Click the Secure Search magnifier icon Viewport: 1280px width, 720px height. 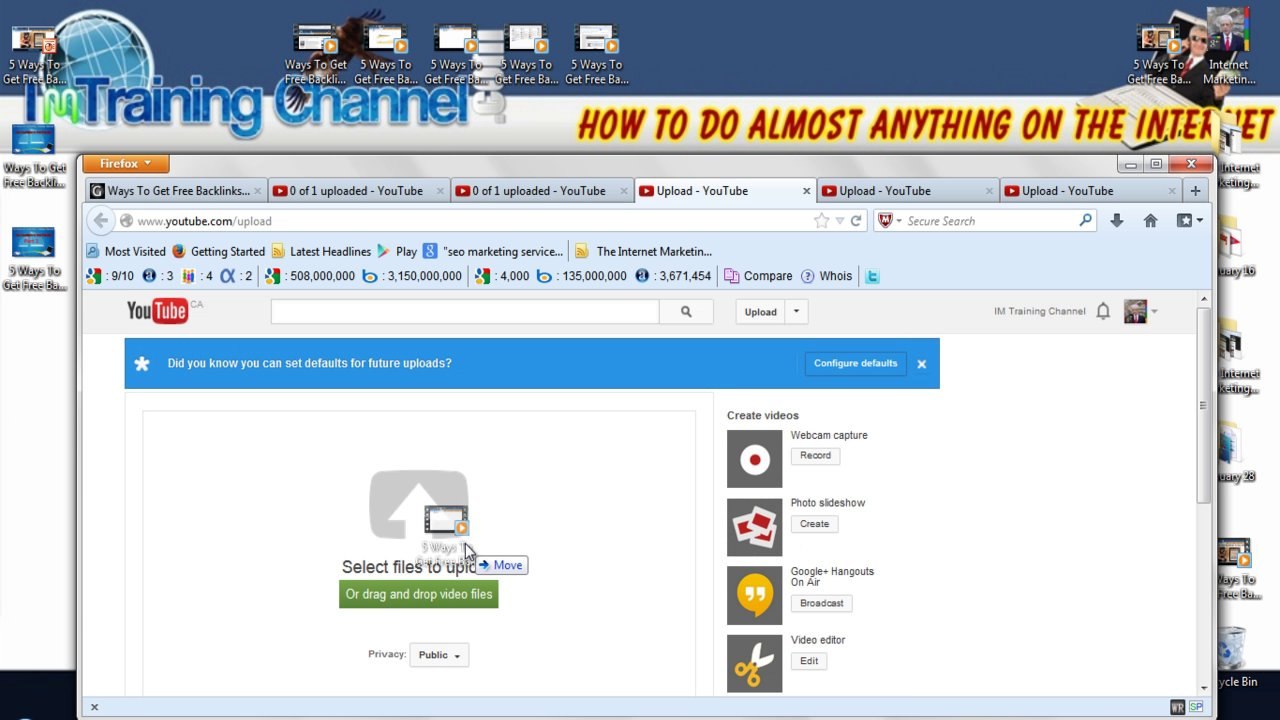point(1086,221)
